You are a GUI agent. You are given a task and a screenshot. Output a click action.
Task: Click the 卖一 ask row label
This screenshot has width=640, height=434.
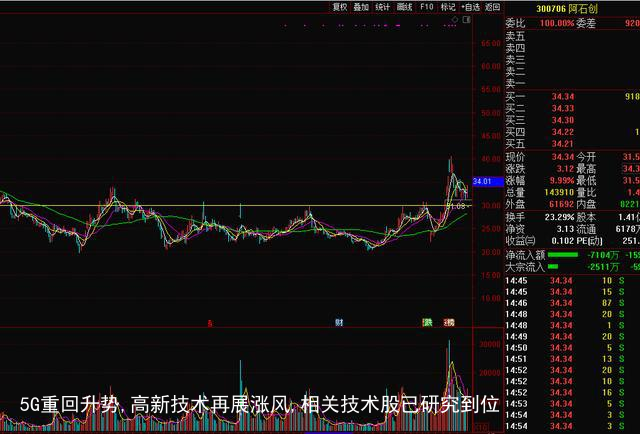click(515, 84)
